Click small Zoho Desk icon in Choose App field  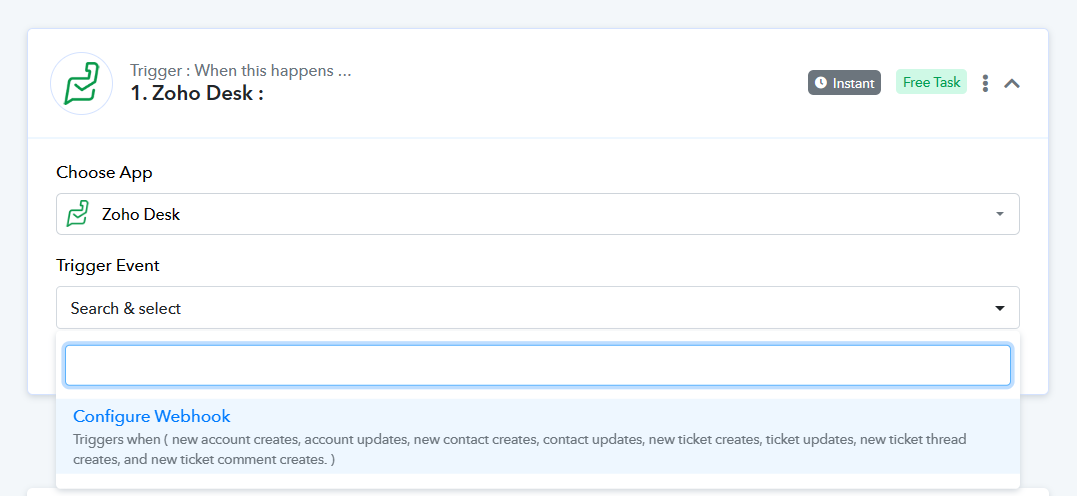pos(78,214)
